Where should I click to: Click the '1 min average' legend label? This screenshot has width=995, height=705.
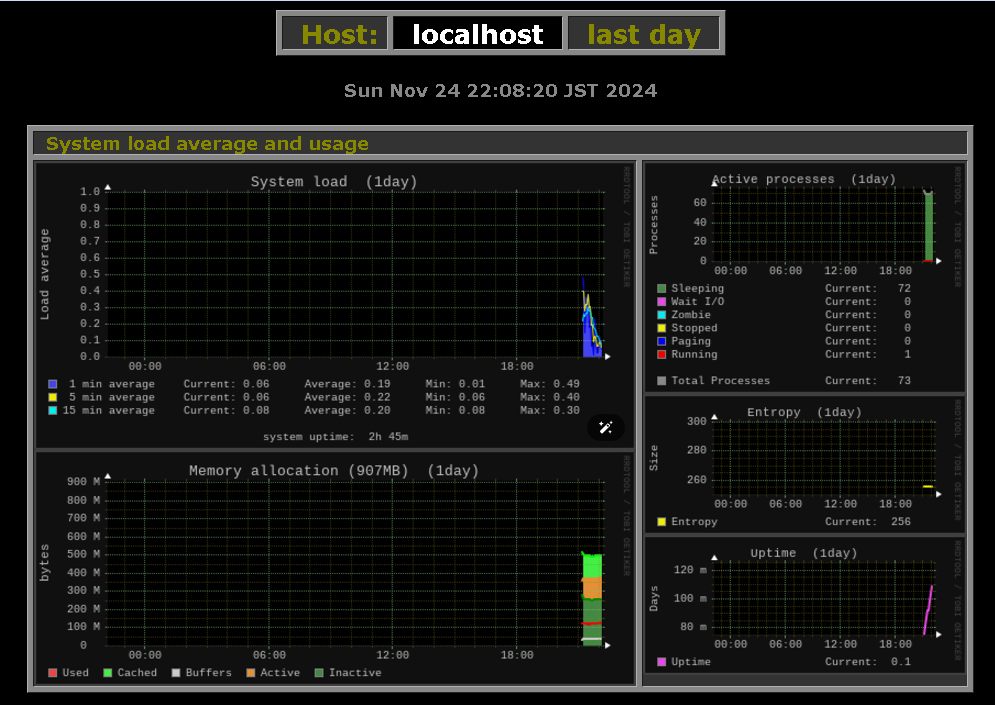pyautogui.click(x=112, y=384)
